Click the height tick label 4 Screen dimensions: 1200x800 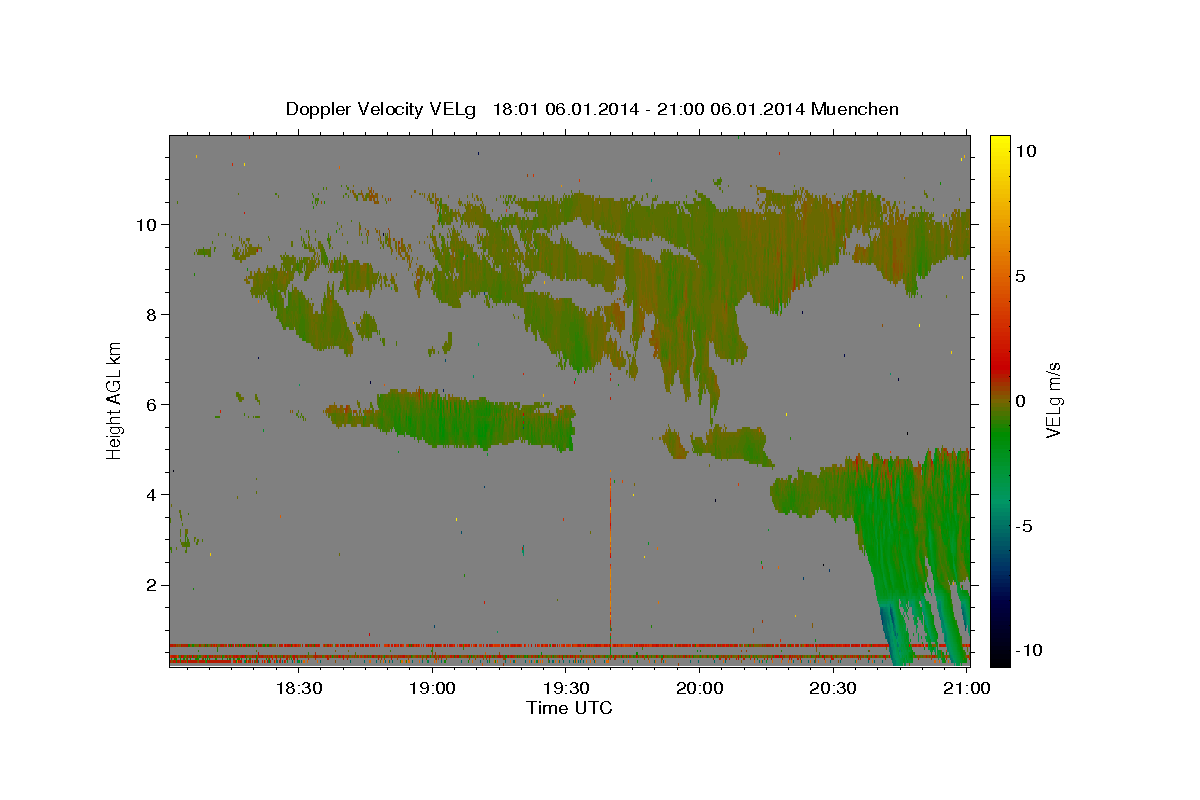pyautogui.click(x=152, y=494)
